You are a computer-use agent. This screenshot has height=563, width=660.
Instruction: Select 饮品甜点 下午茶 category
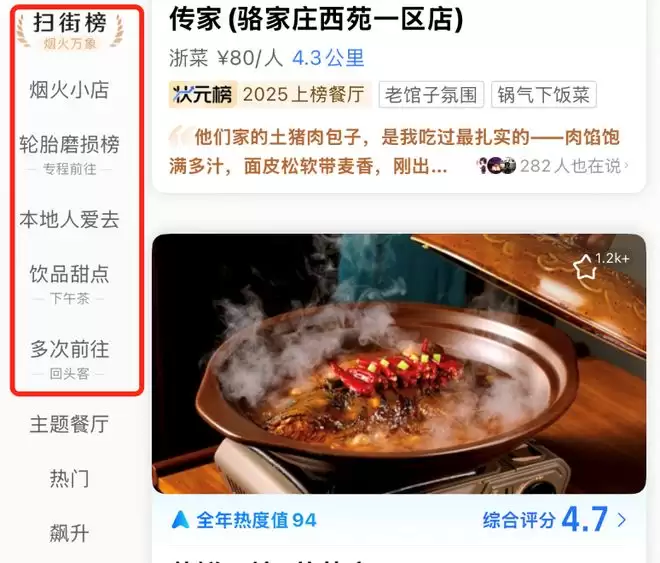coord(69,284)
